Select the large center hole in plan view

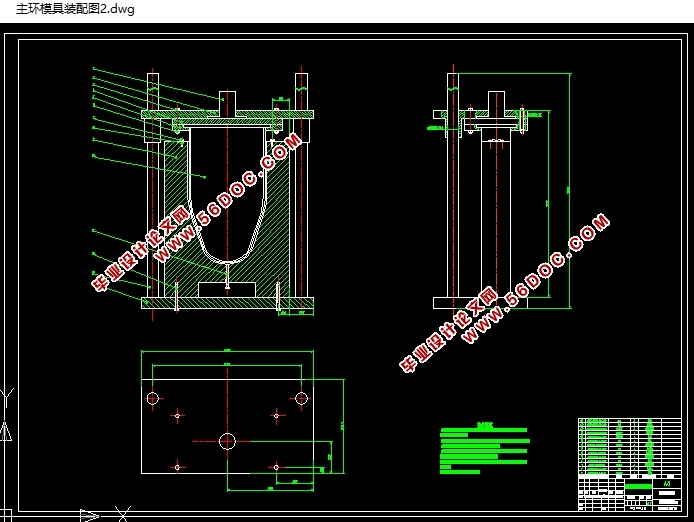tap(227, 440)
